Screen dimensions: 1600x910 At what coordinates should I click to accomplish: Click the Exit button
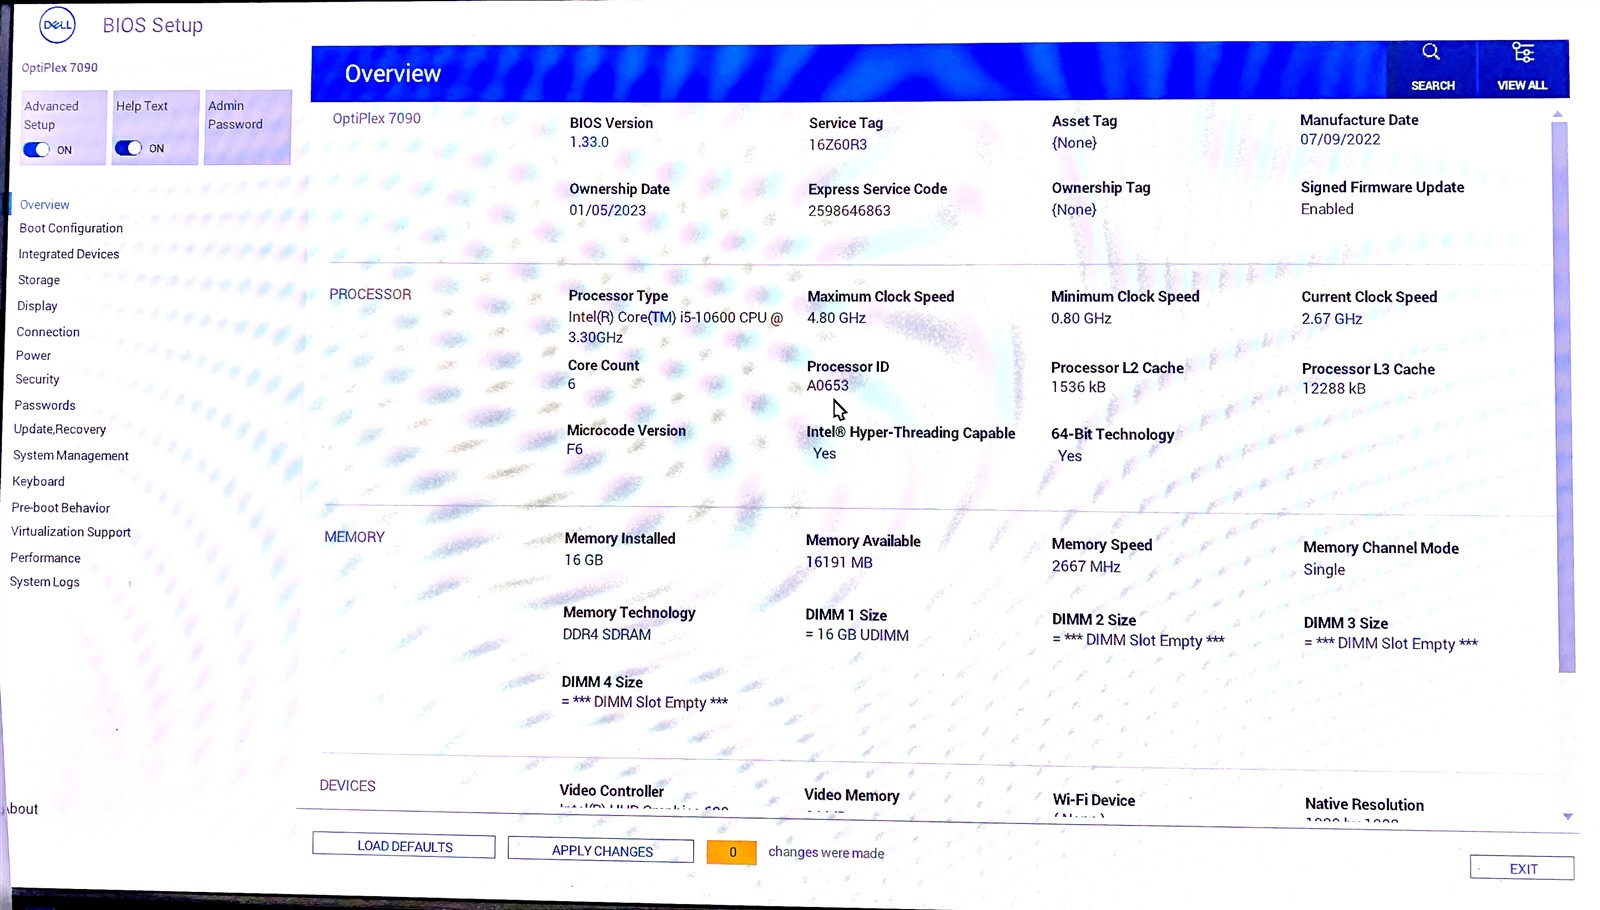(1522, 869)
